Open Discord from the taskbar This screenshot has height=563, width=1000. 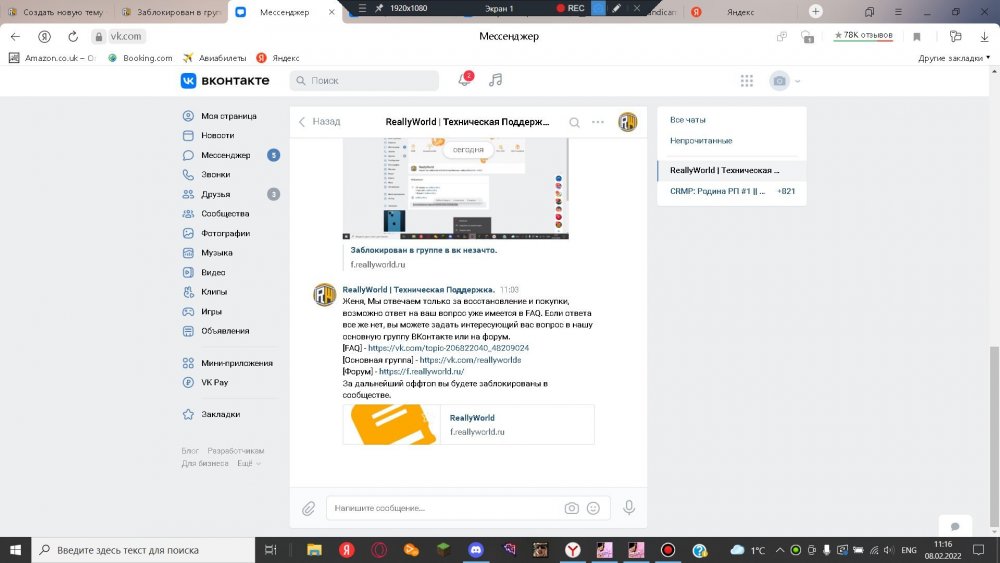[x=476, y=550]
